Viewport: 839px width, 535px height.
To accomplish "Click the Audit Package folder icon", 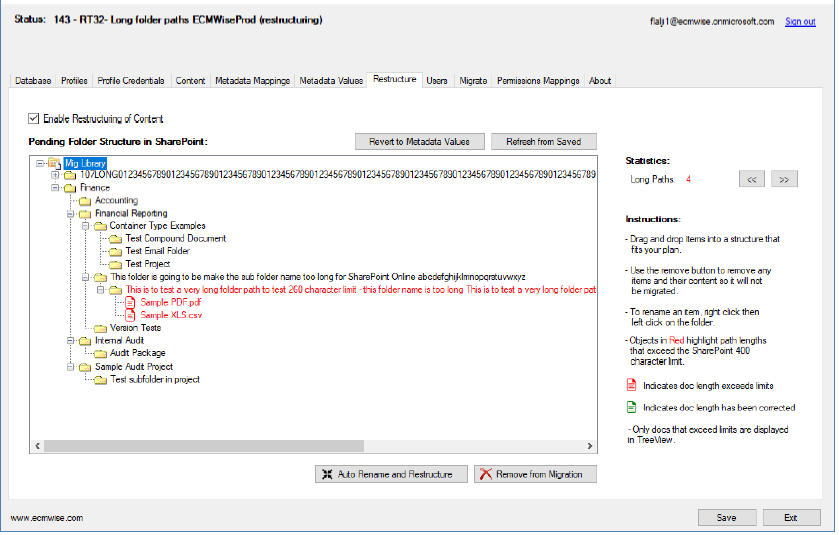I will pos(100,353).
